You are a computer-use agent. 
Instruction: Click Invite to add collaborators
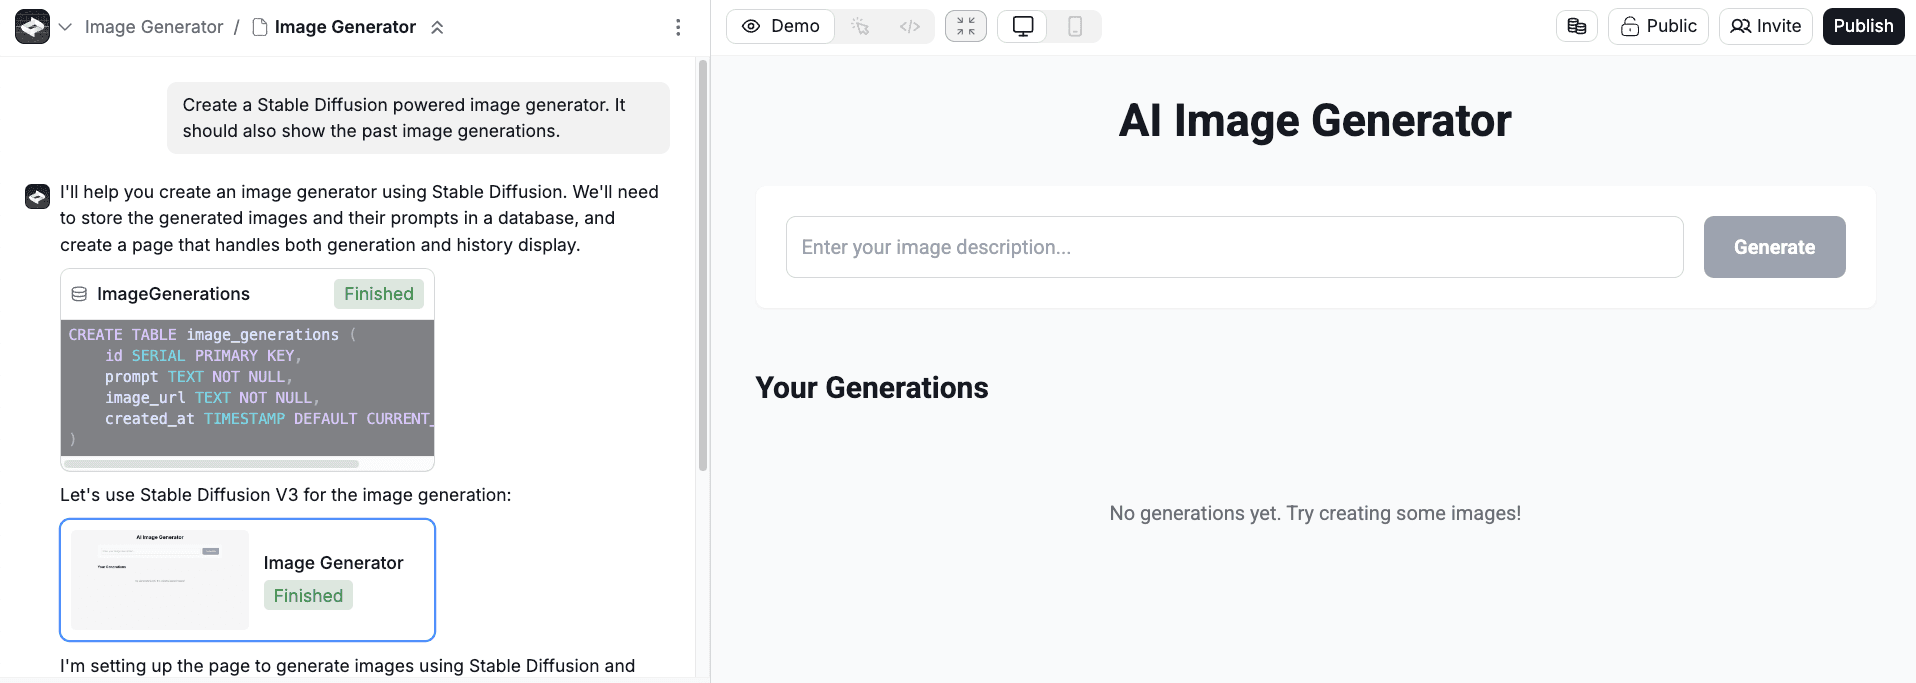pos(1765,26)
